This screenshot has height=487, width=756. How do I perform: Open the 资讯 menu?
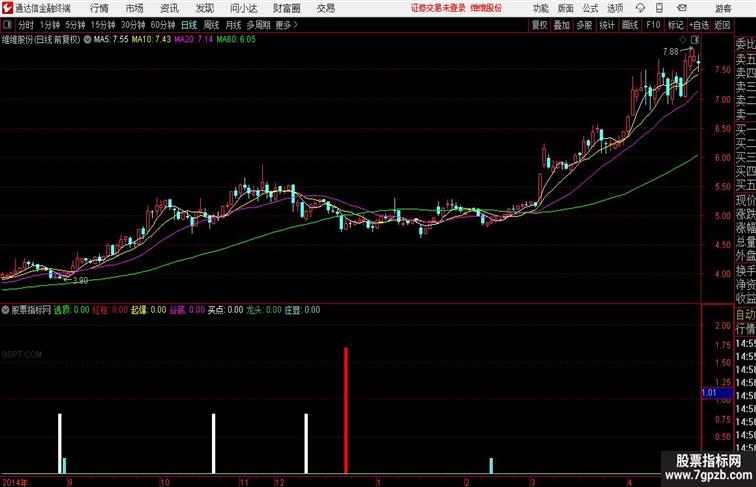point(169,8)
